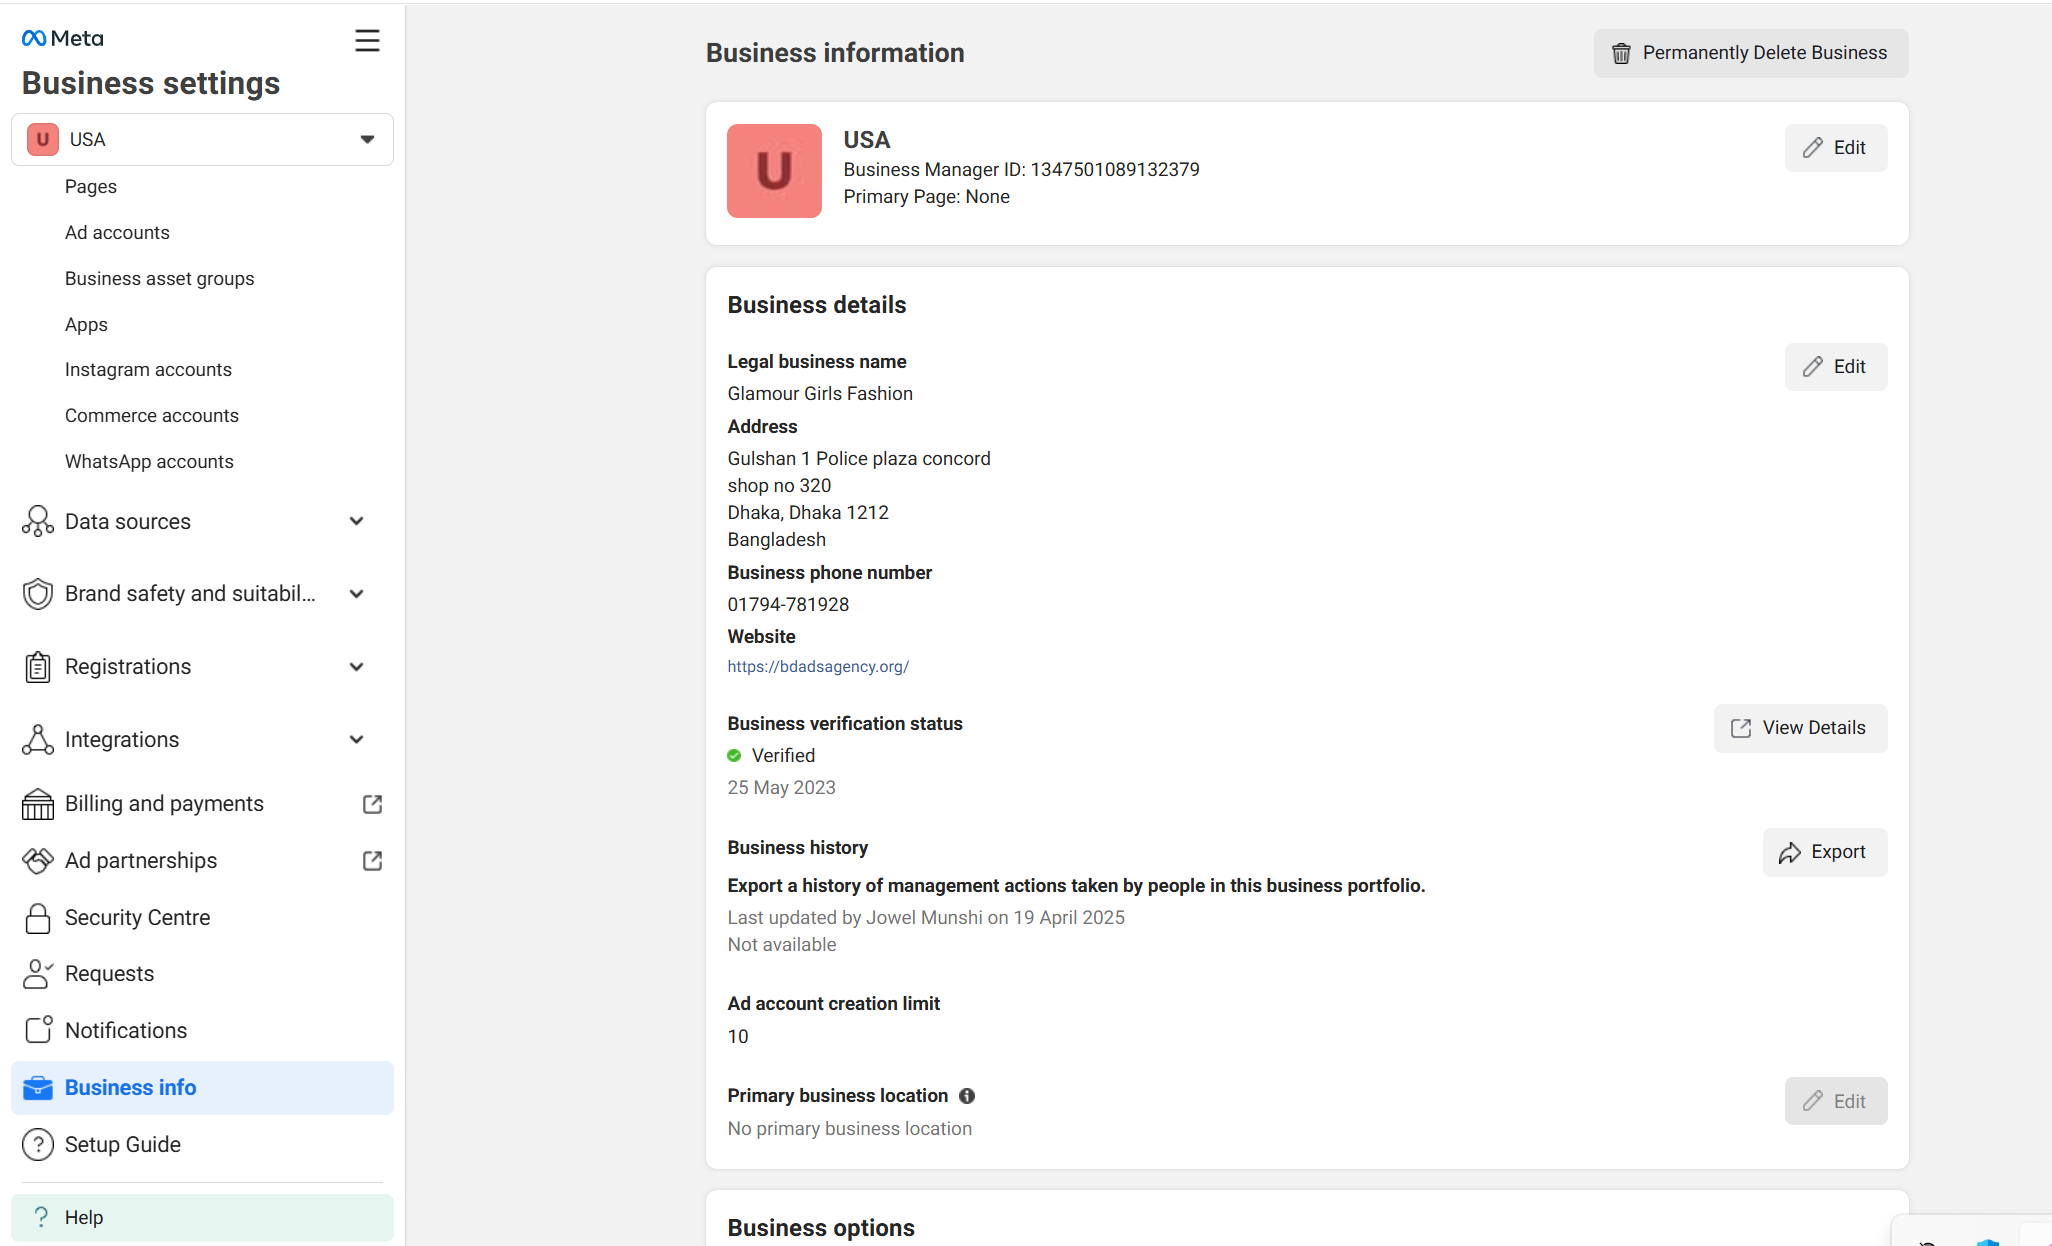Export business history
Image resolution: width=2052 pixels, height=1246 pixels.
[1824, 852]
